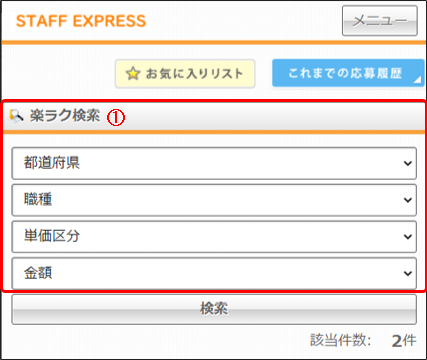The width and height of the screenshot is (427, 360).
Task: Click the STAFF EXPRESS logo
Action: point(81,21)
